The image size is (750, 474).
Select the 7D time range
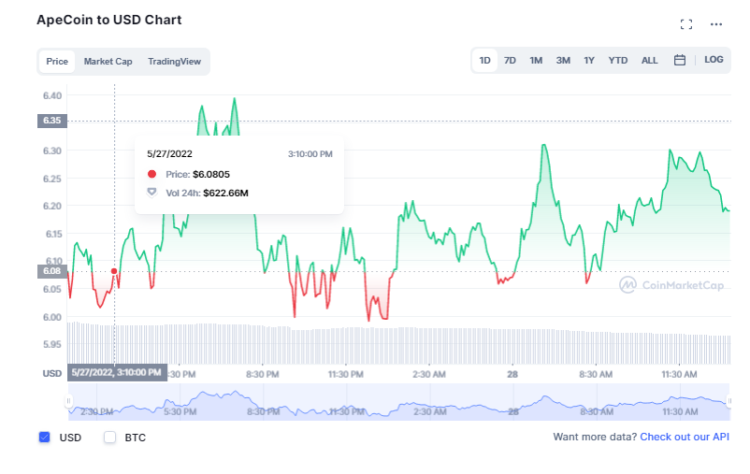pyautogui.click(x=510, y=60)
